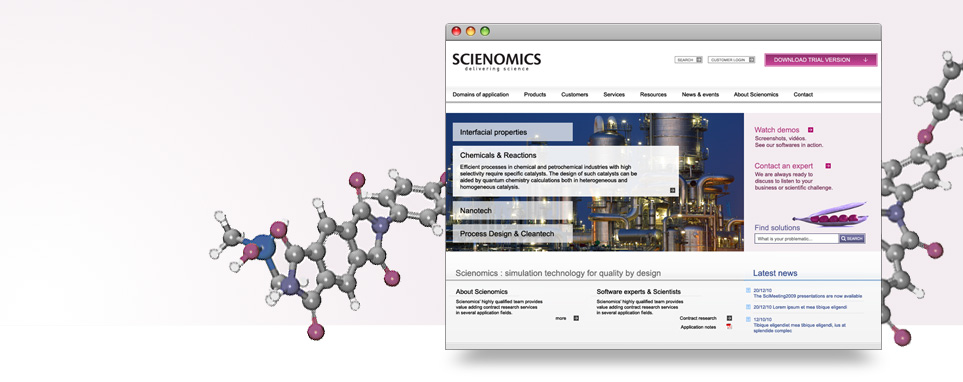Select Chemicals & Reactions heading
The height and width of the screenshot is (382, 963).
[x=498, y=155]
